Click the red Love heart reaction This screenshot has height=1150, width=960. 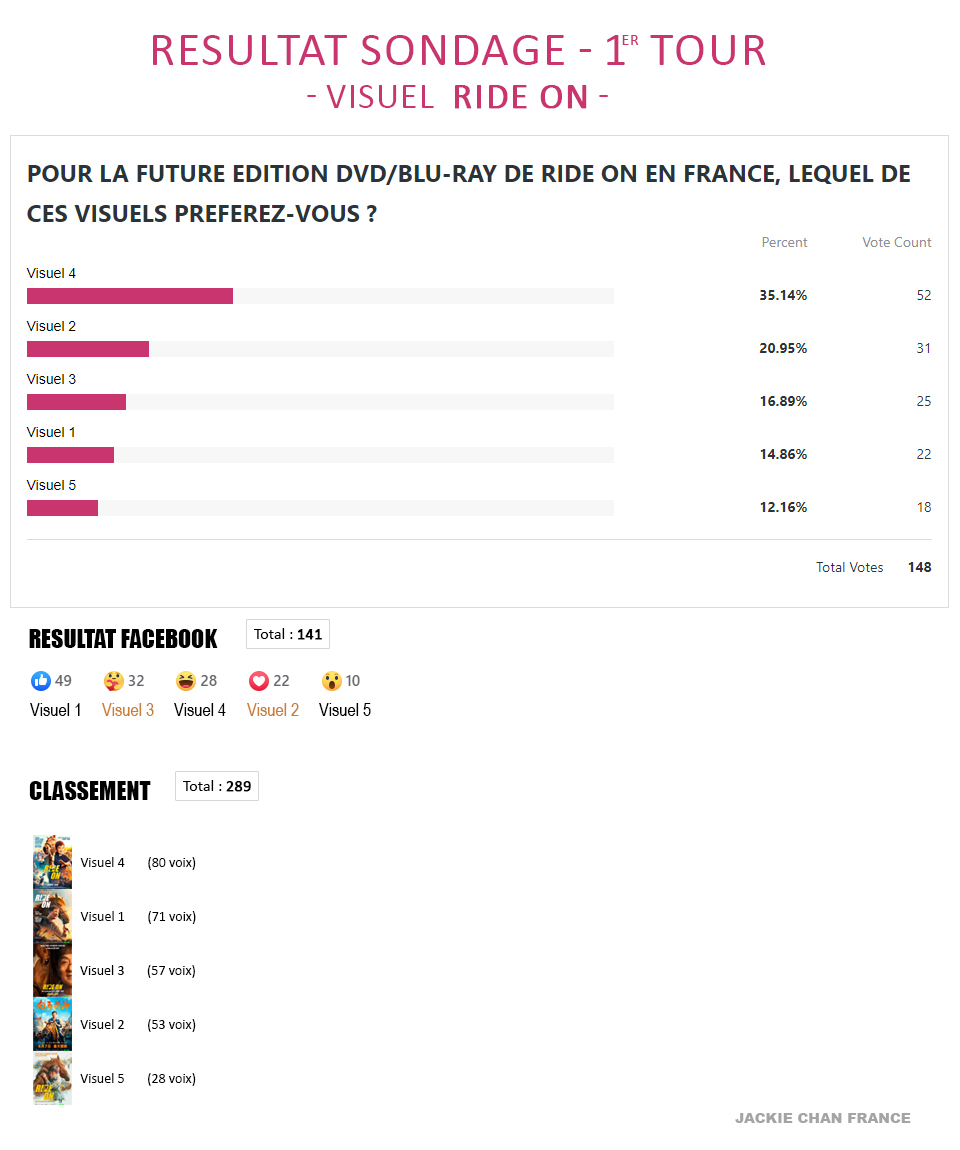(x=259, y=681)
